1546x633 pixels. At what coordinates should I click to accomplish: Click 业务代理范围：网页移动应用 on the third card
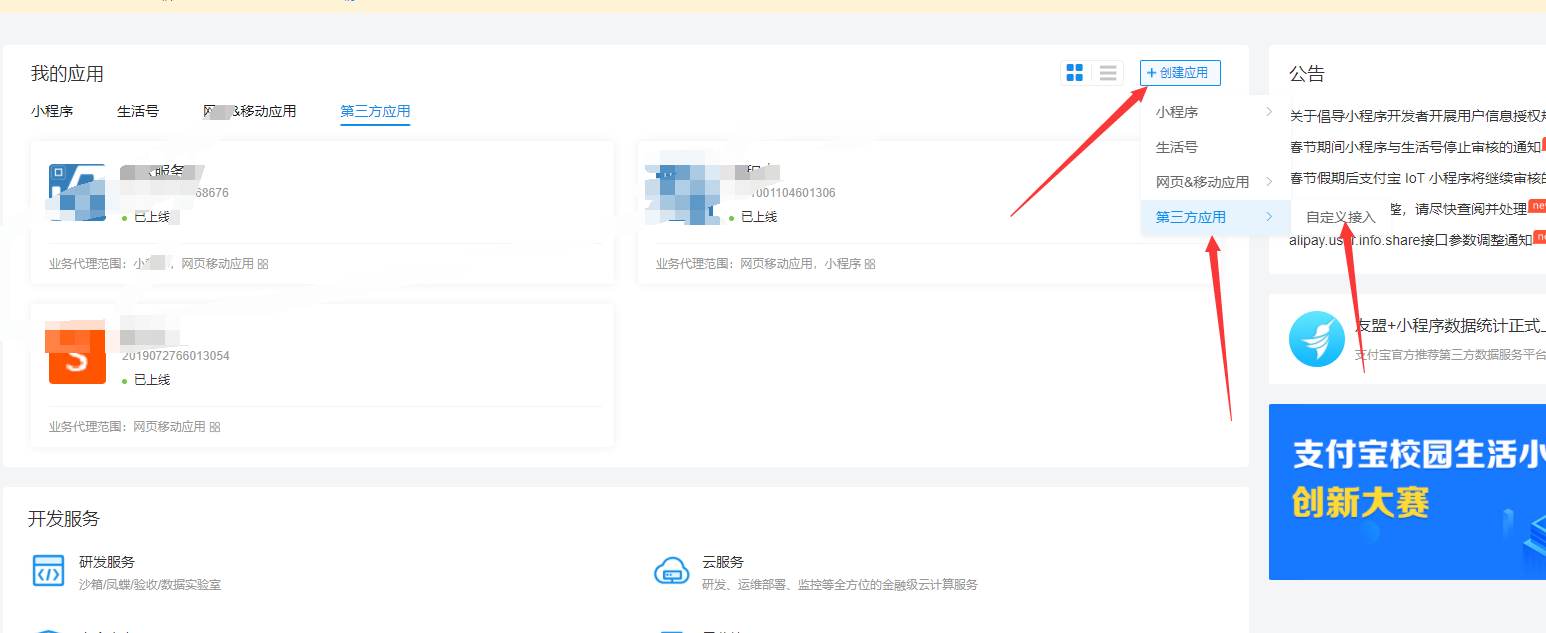127,427
